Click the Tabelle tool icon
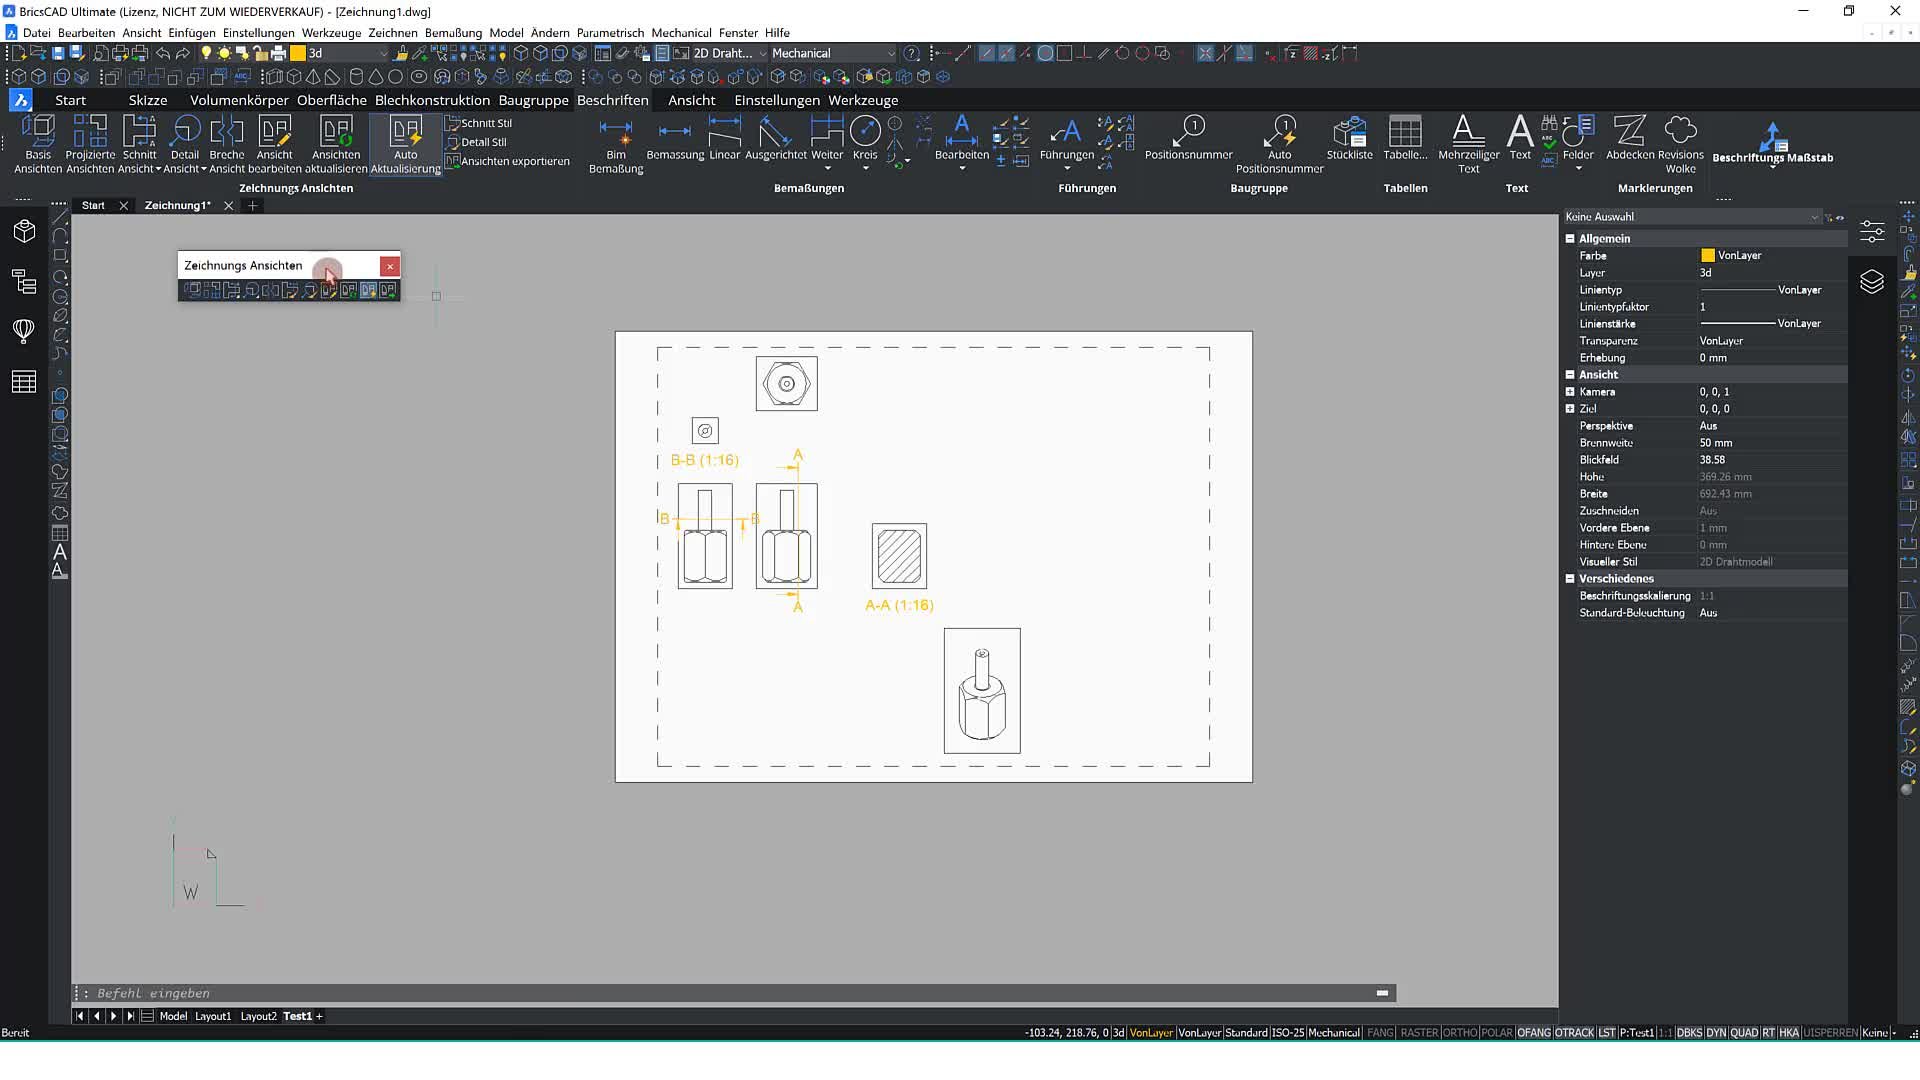This screenshot has height=1080, width=1920. pyautogui.click(x=1405, y=138)
